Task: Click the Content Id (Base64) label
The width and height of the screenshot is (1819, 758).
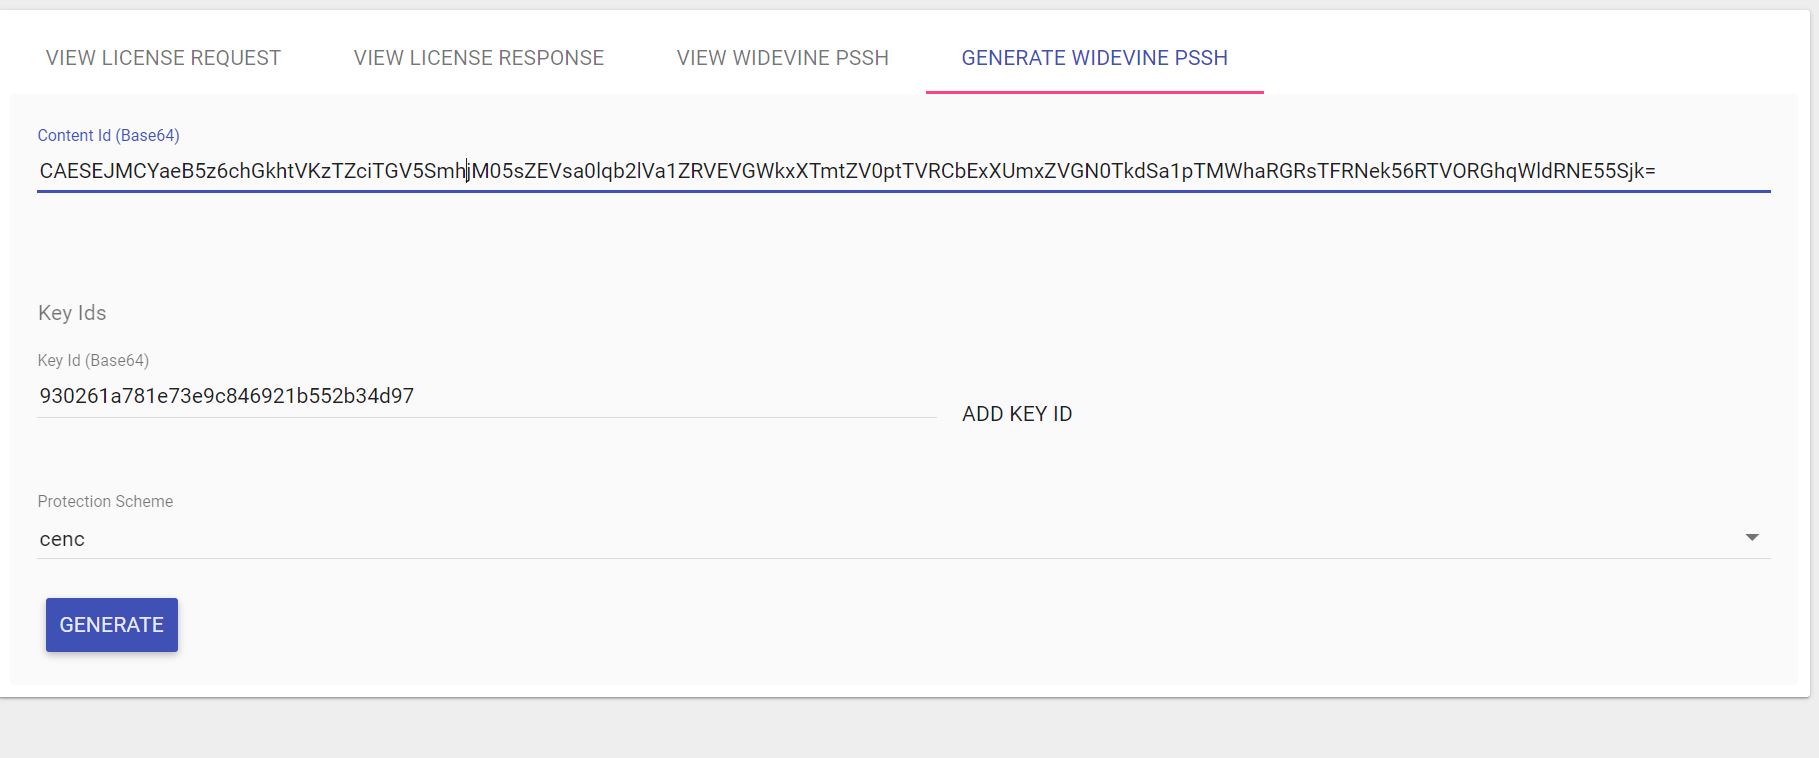Action: pyautogui.click(x=108, y=135)
